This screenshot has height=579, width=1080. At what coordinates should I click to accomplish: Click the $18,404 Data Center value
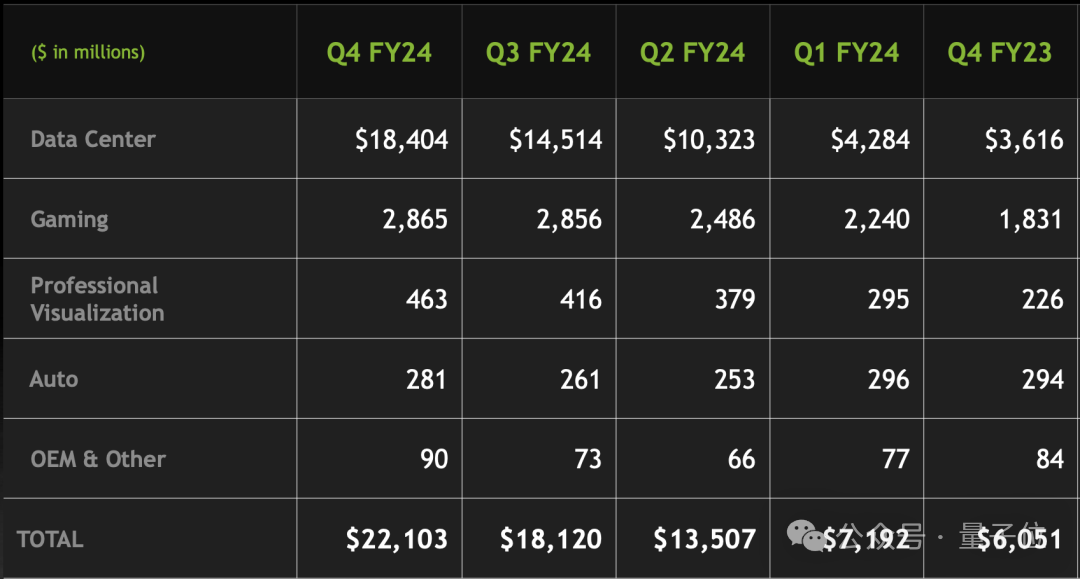coord(402,140)
